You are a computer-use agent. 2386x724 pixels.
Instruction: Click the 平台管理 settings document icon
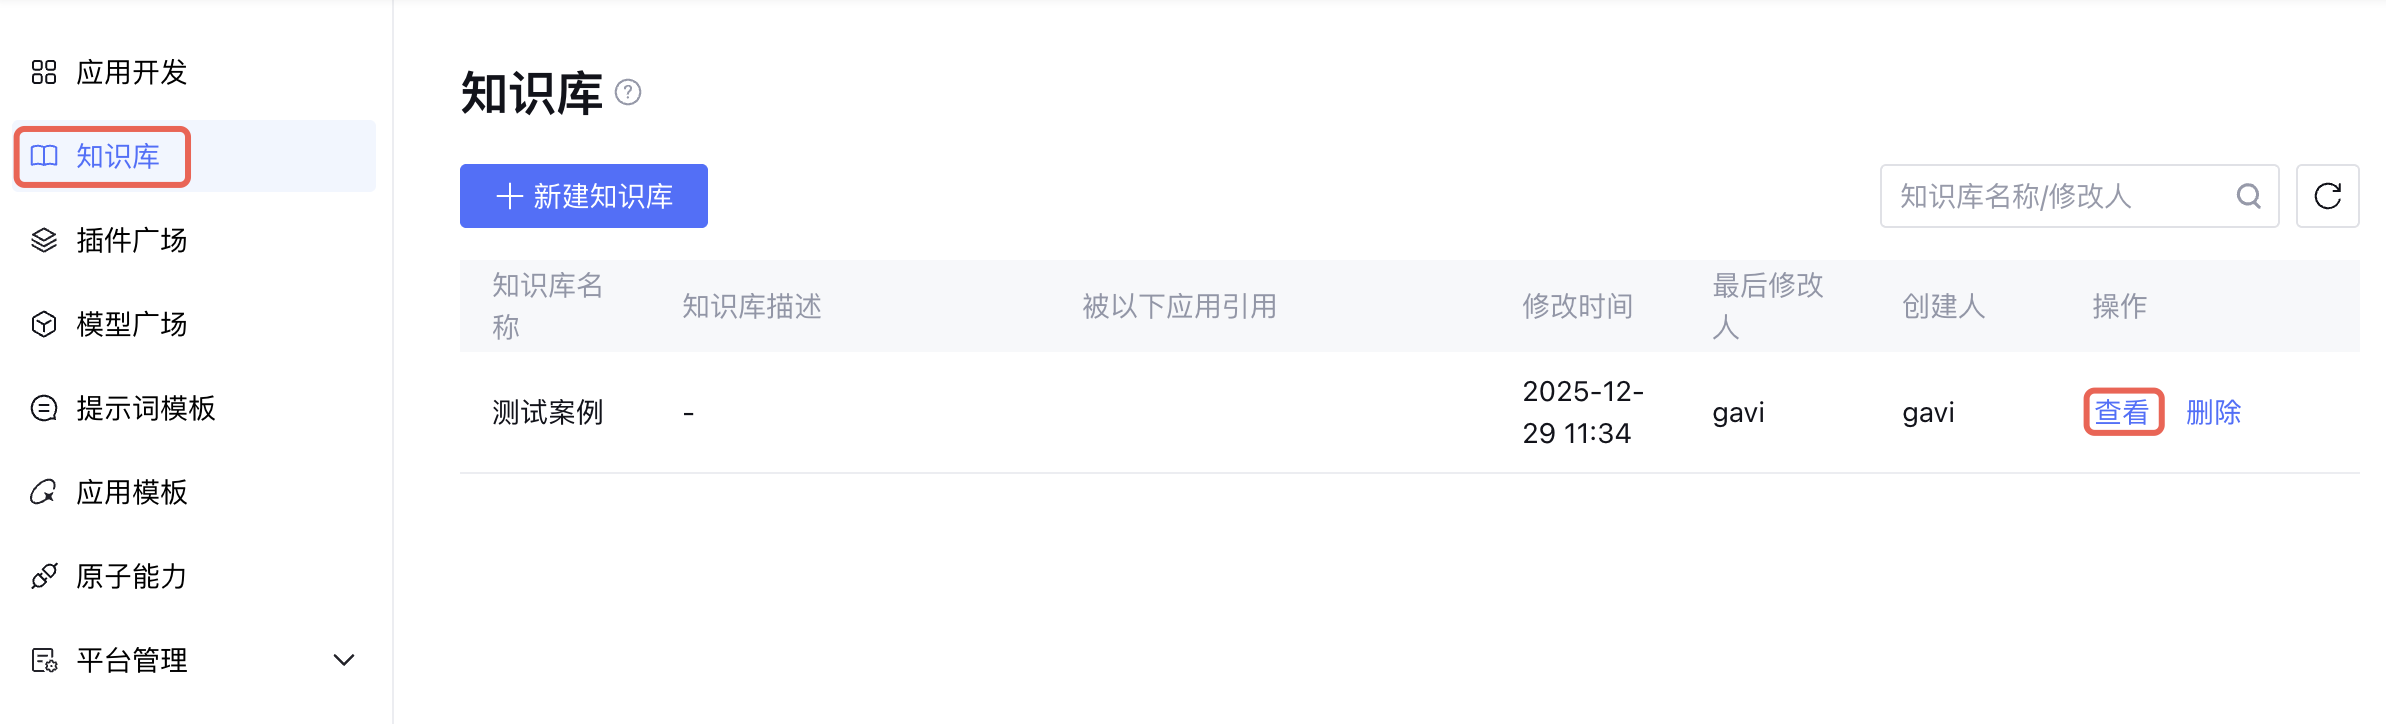point(44,660)
